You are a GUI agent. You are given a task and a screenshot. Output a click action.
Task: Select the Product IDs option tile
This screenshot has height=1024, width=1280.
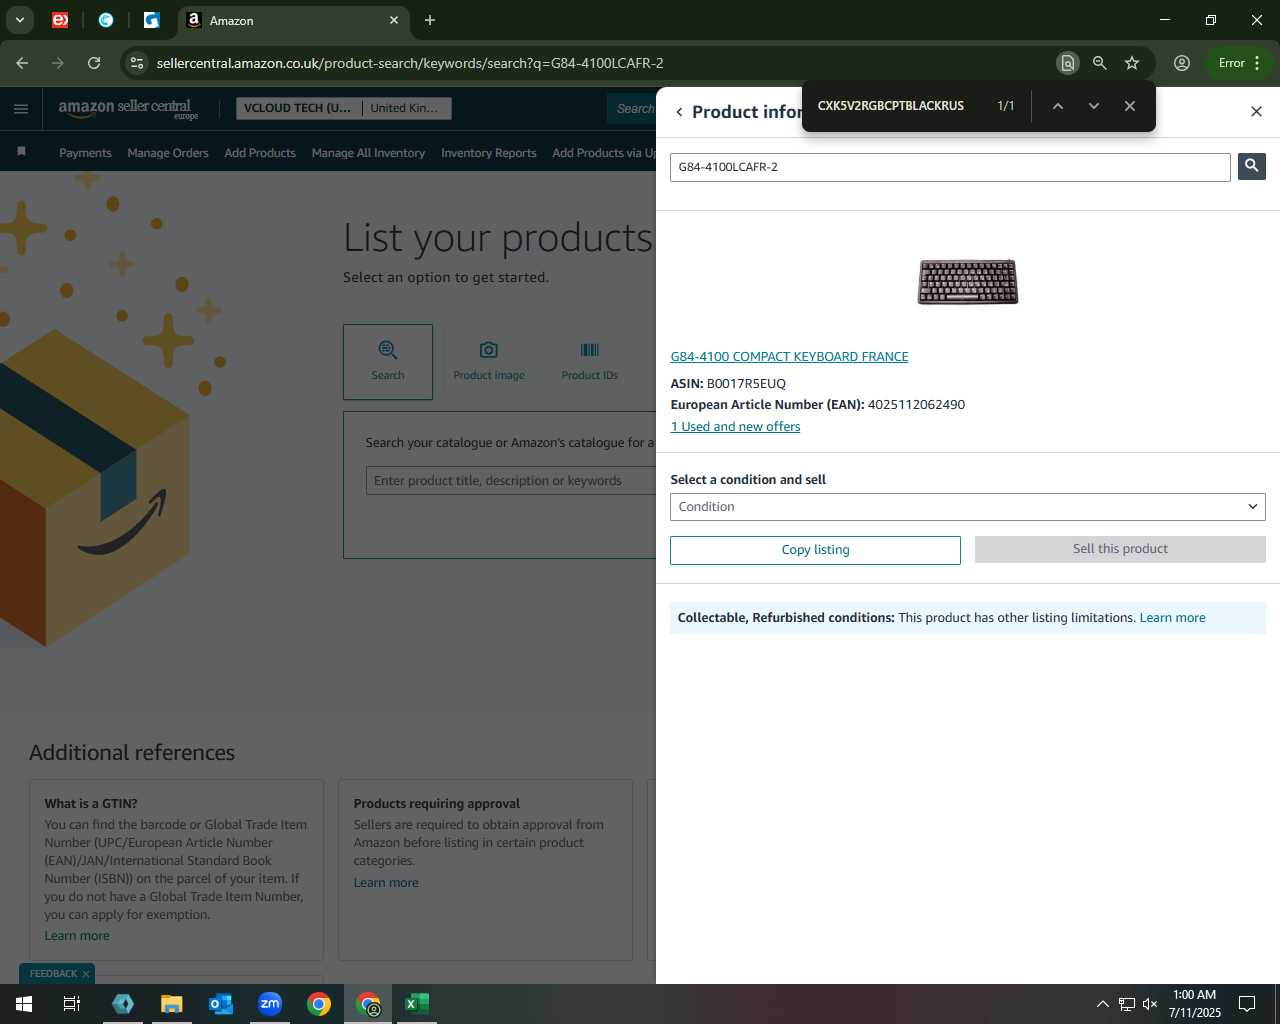(590, 362)
